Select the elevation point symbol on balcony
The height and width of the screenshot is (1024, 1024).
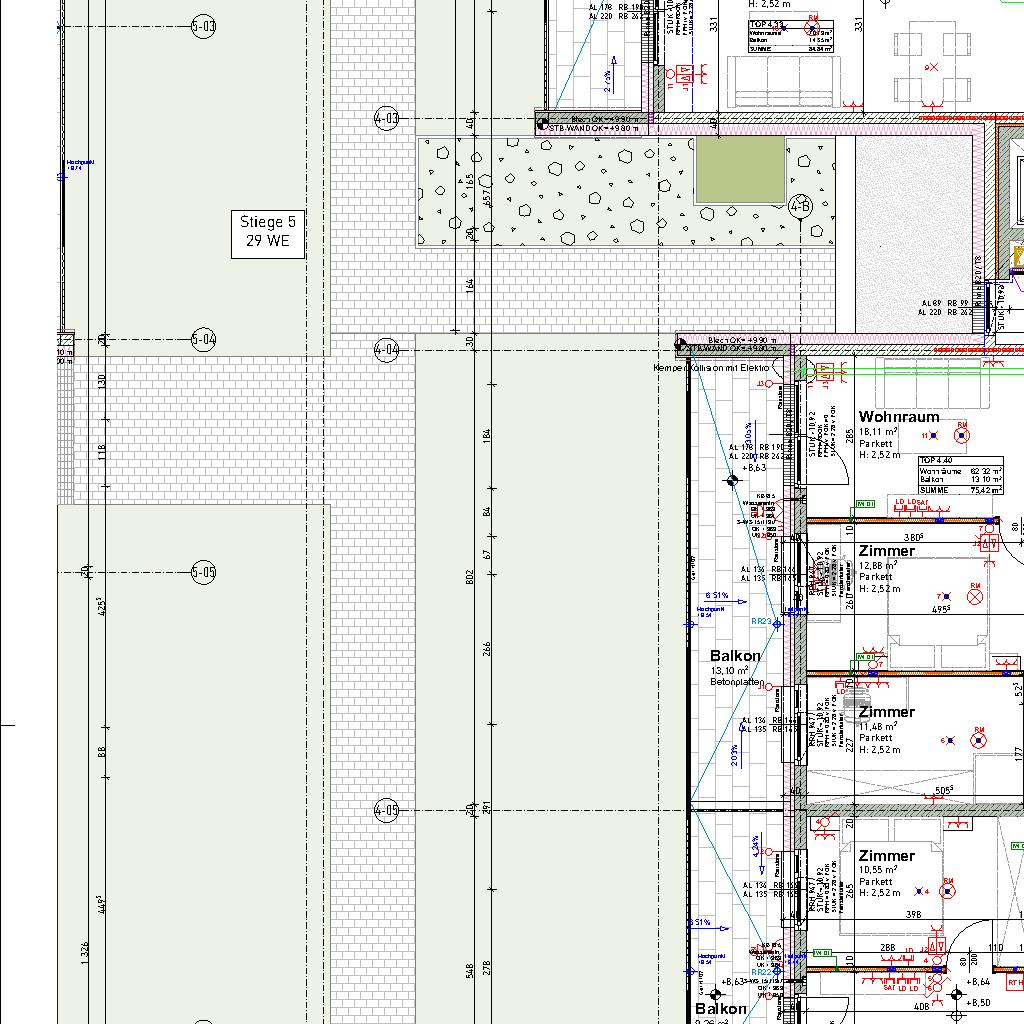coord(732,481)
